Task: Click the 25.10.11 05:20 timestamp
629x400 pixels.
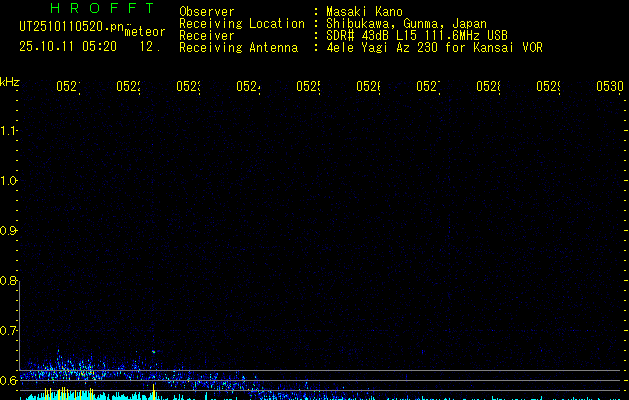Action: click(x=67, y=46)
